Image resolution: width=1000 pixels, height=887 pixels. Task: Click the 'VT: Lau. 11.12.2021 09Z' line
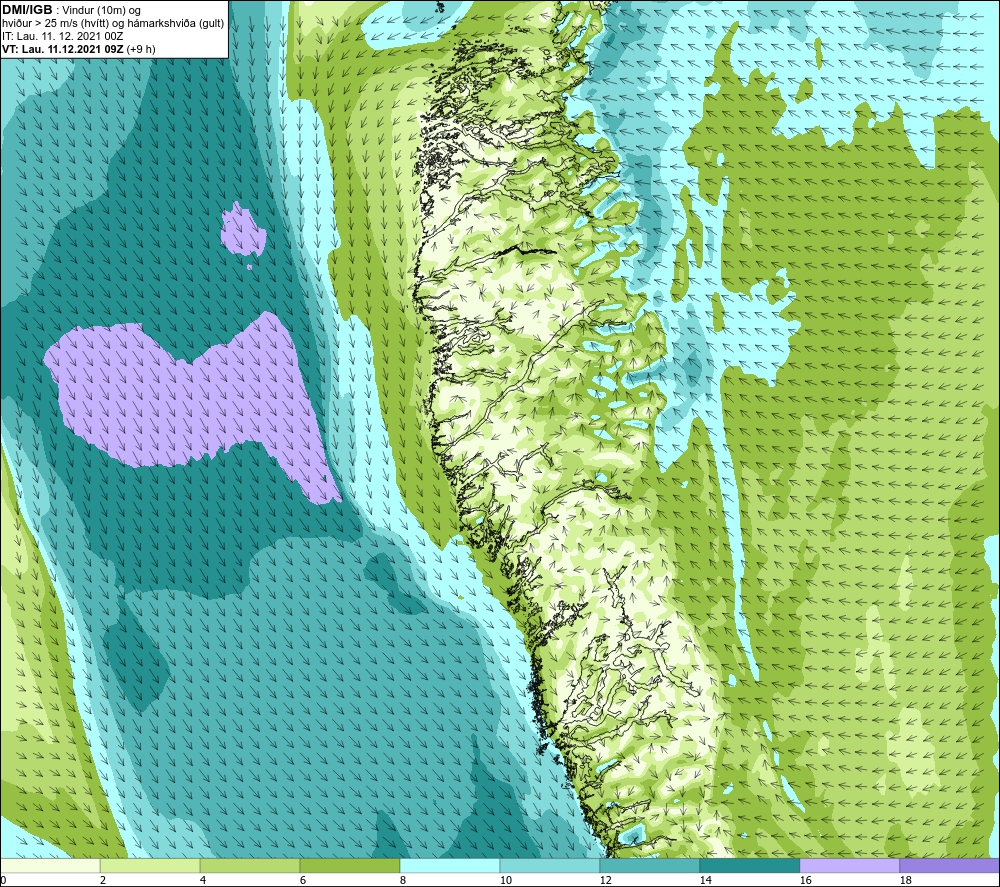(62, 49)
